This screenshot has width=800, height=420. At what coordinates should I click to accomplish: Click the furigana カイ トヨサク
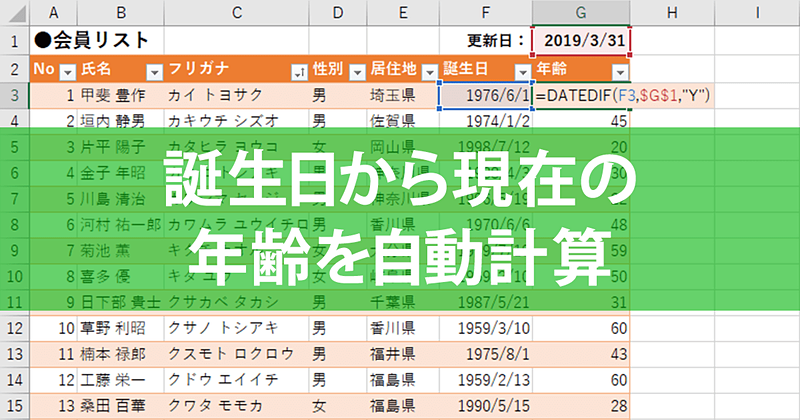point(215,95)
